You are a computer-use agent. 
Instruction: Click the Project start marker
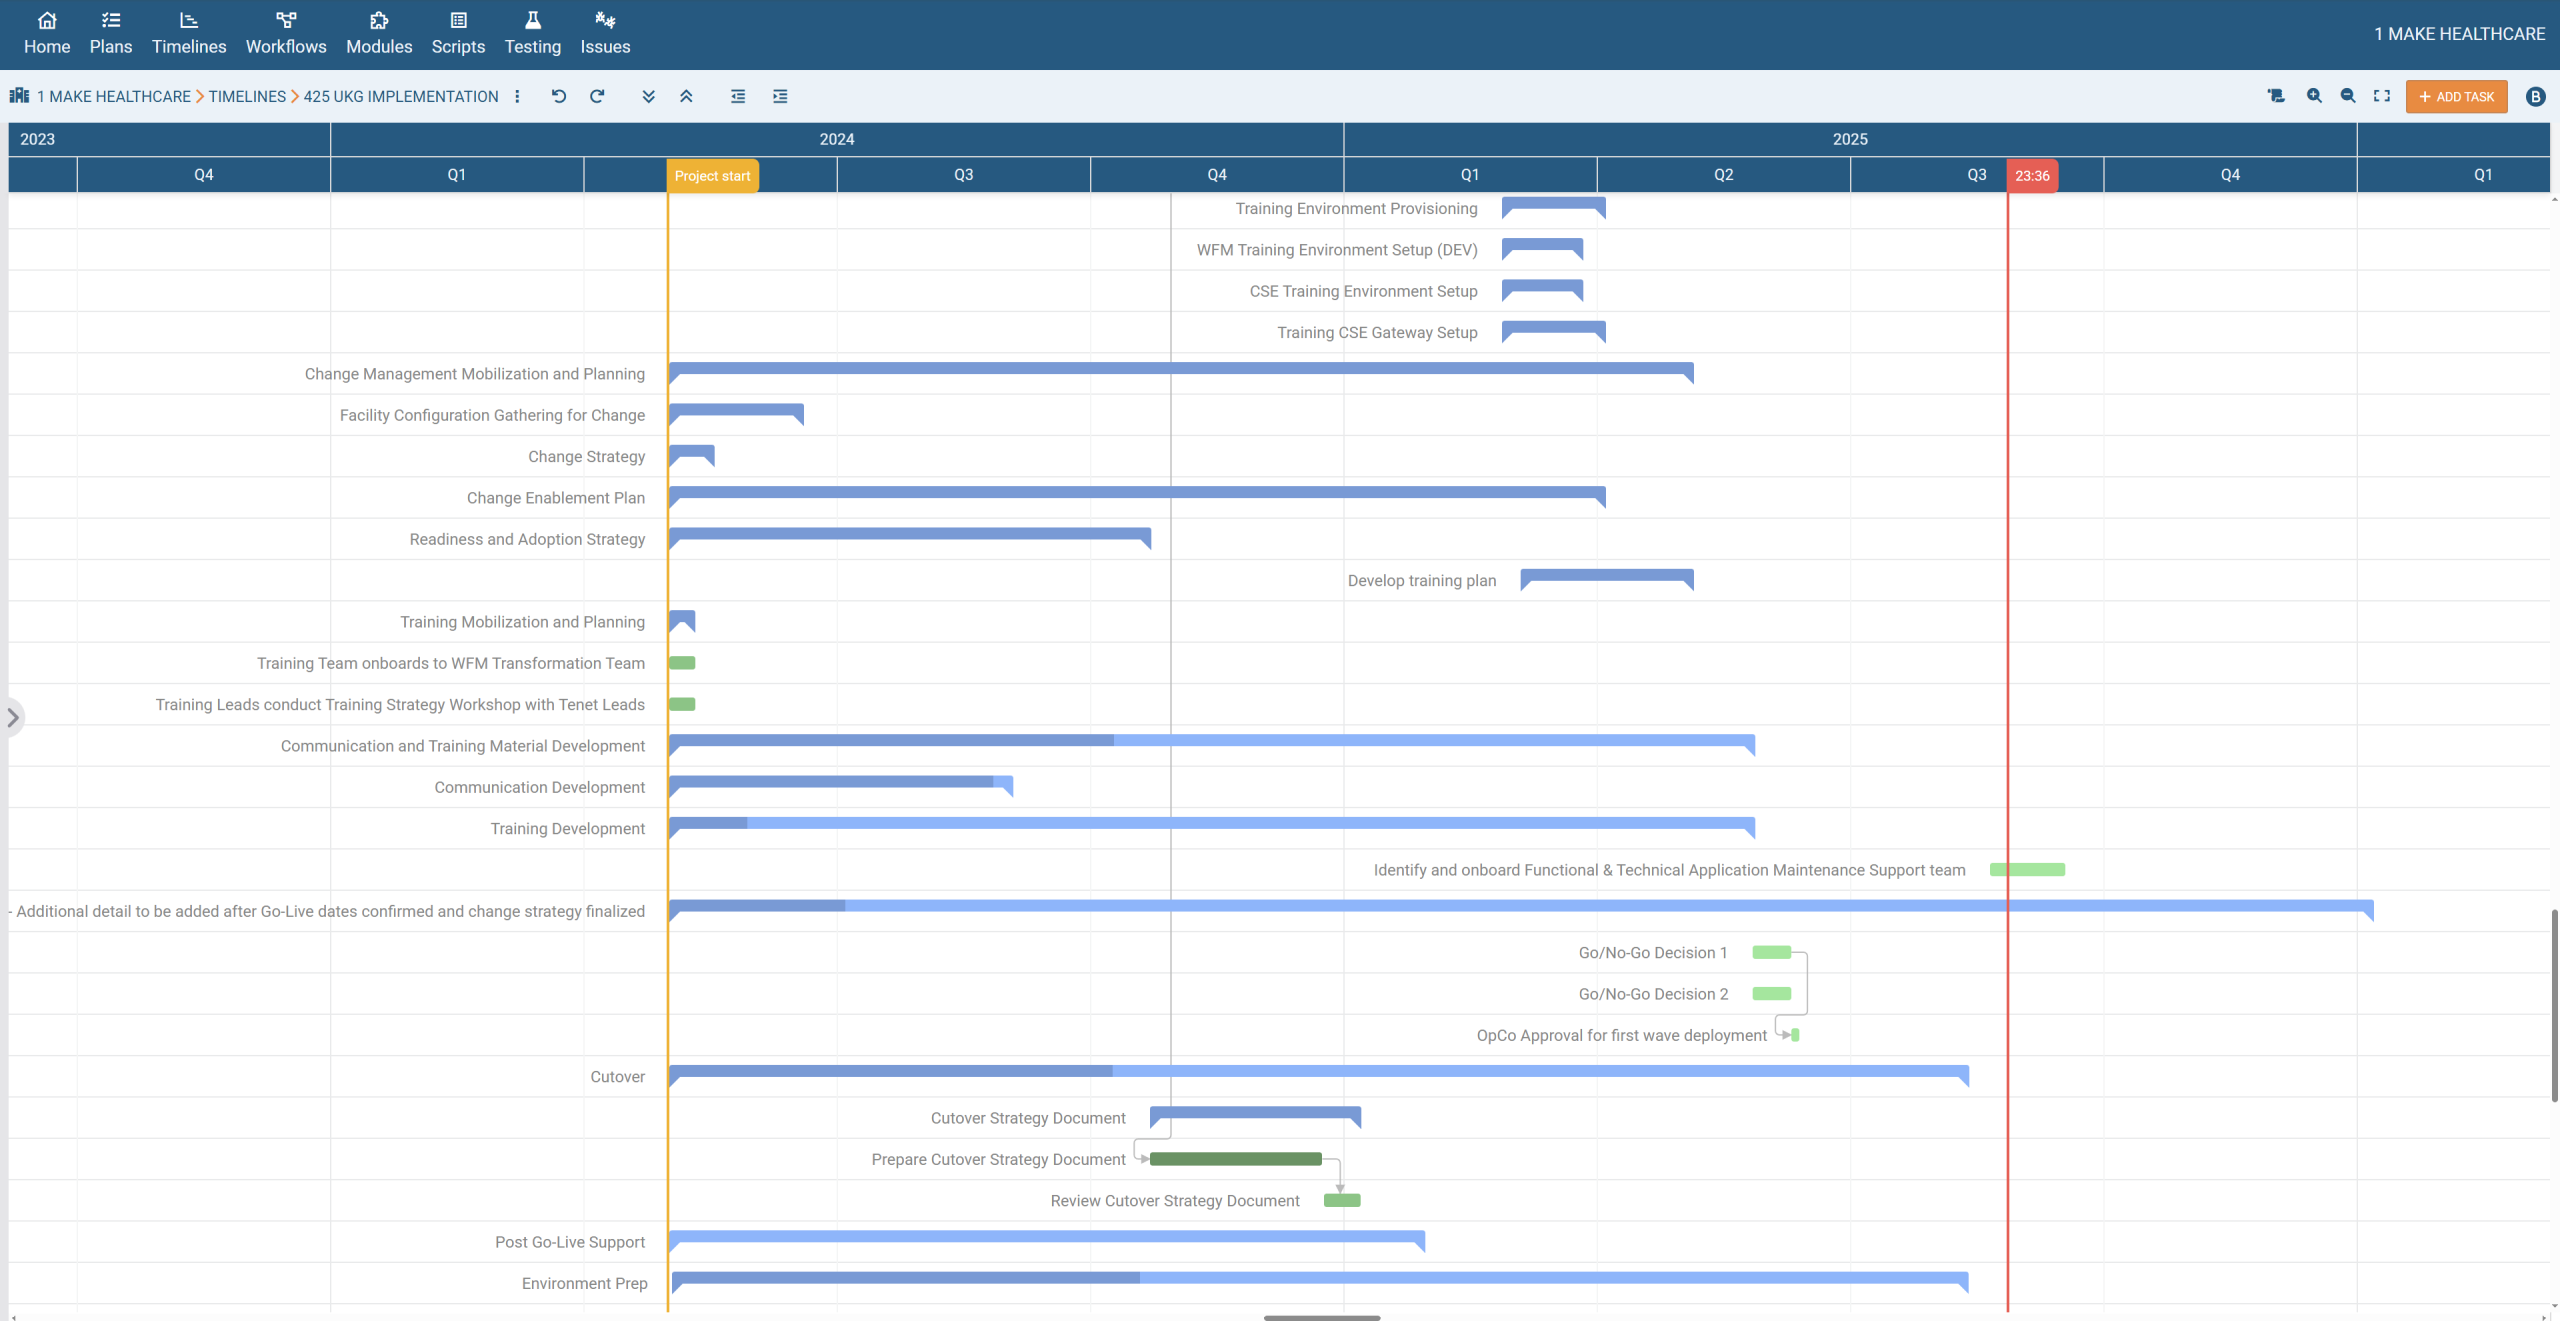712,176
